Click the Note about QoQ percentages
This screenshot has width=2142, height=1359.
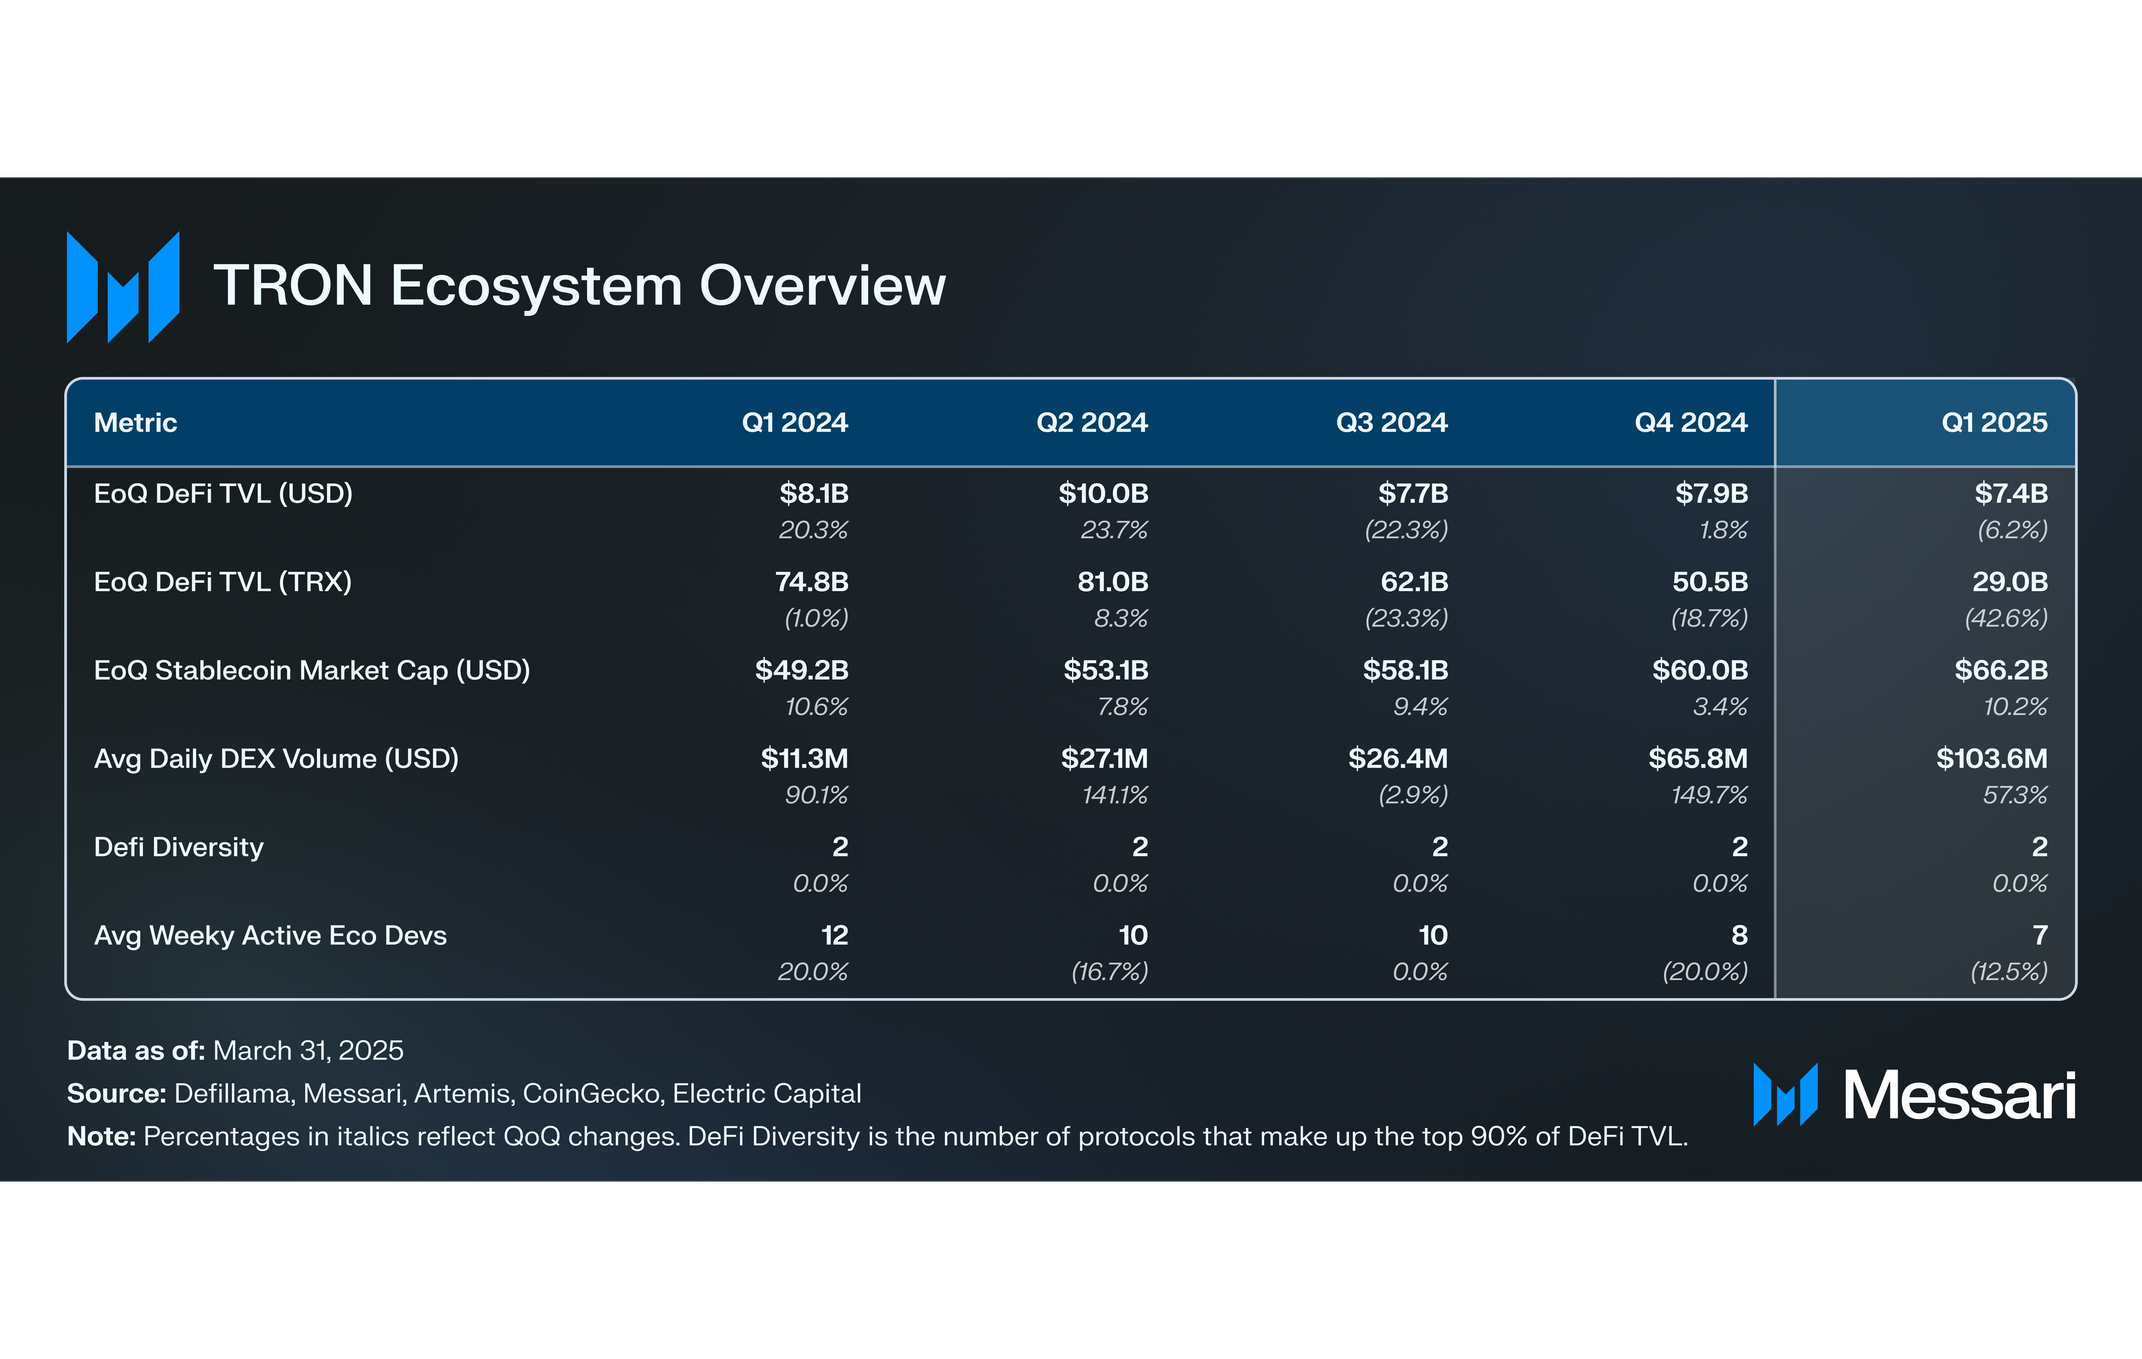pyautogui.click(x=877, y=1136)
